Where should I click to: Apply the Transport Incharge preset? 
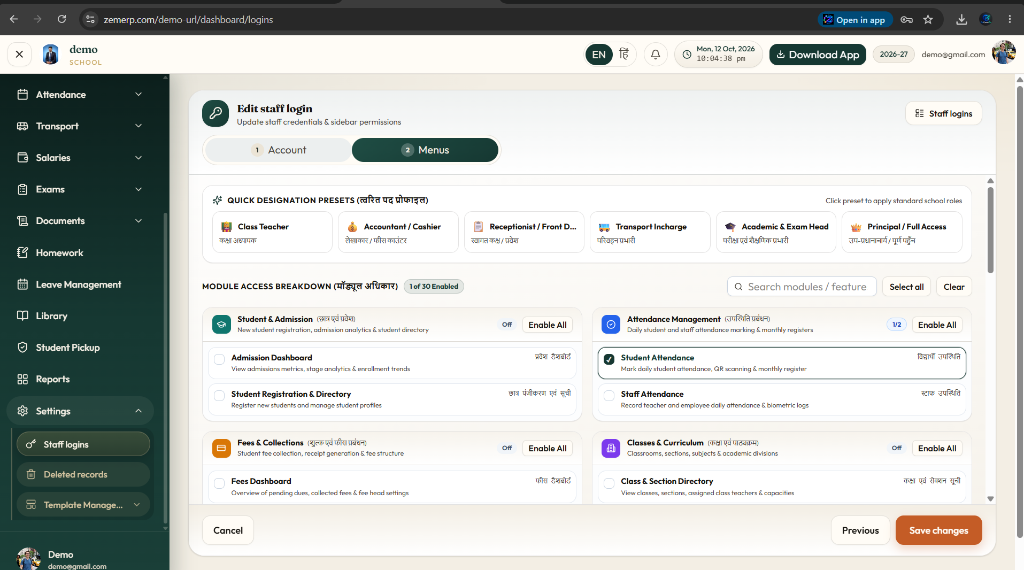click(650, 232)
